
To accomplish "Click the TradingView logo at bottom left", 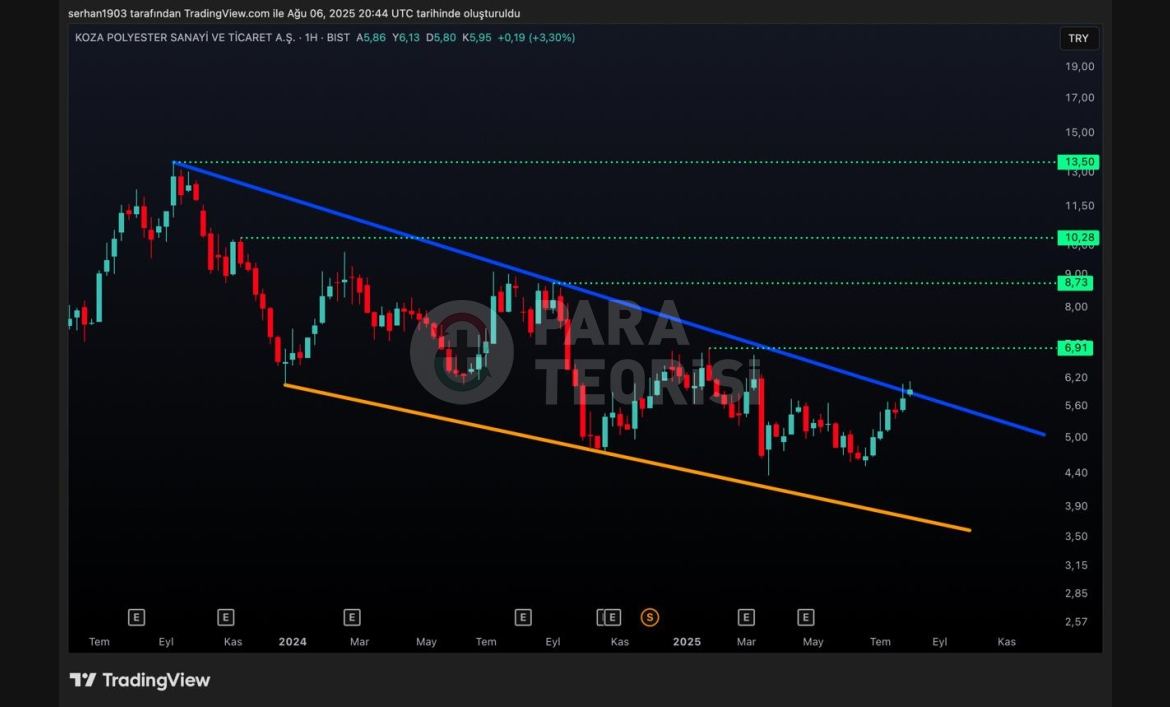I will click(x=140, y=680).
